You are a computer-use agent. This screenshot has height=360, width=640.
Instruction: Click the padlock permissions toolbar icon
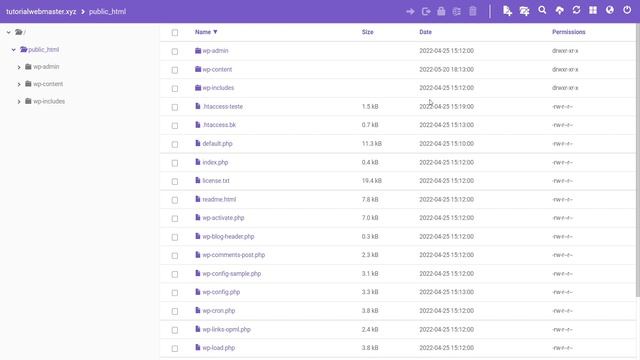point(441,11)
